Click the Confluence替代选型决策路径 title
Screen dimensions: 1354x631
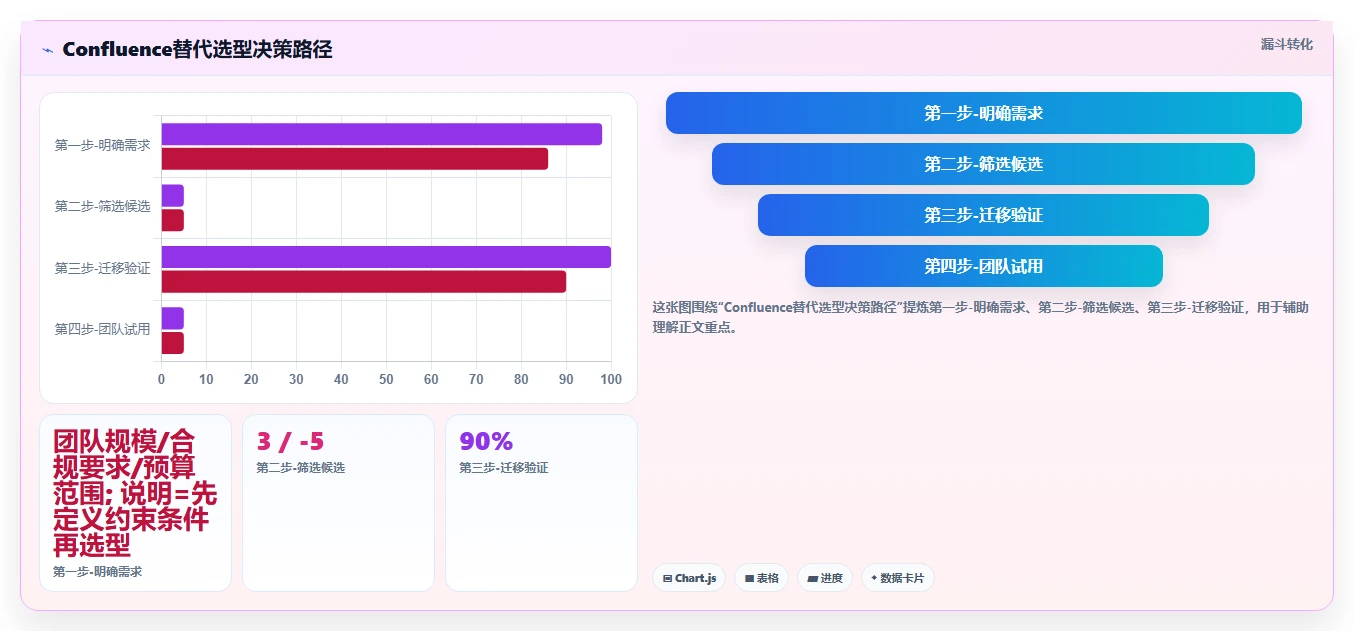197,49
